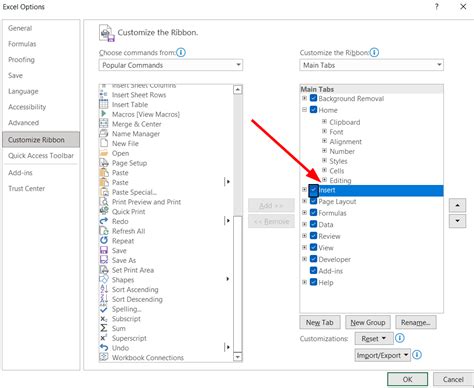Screen dimensions: 474x388
Task: Click the Move Down arrow button
Action: click(x=457, y=221)
